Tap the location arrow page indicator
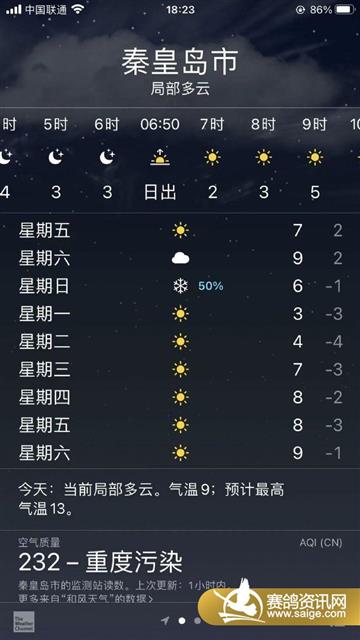Image resolution: width=360 pixels, height=640 pixels. pos(165,621)
